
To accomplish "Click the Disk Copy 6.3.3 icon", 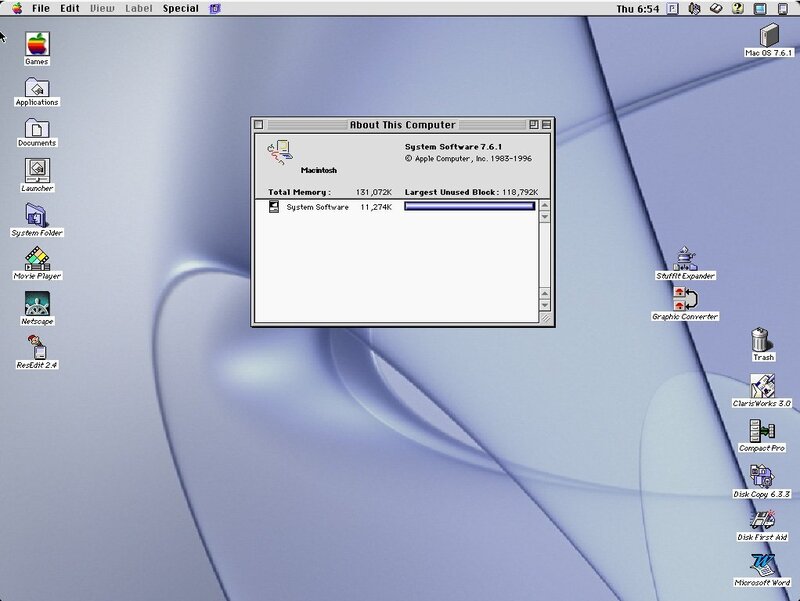I will coord(763,475).
